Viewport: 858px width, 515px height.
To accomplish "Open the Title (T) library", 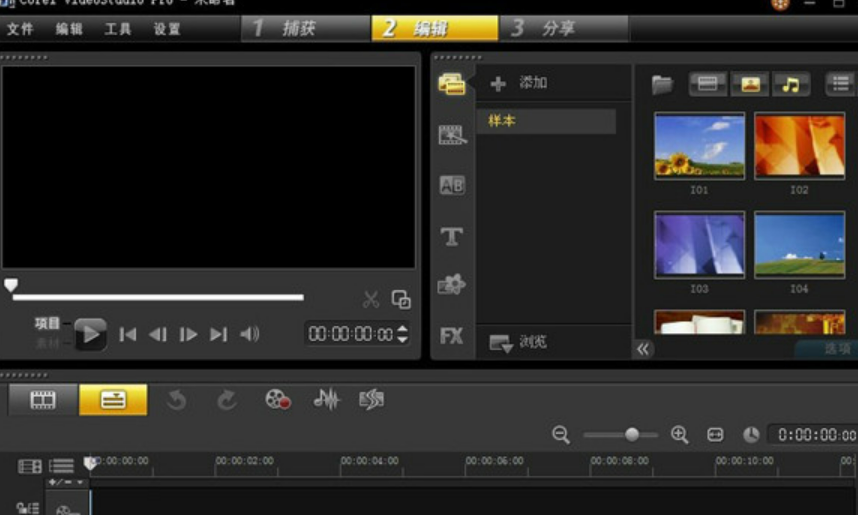I will coord(452,236).
